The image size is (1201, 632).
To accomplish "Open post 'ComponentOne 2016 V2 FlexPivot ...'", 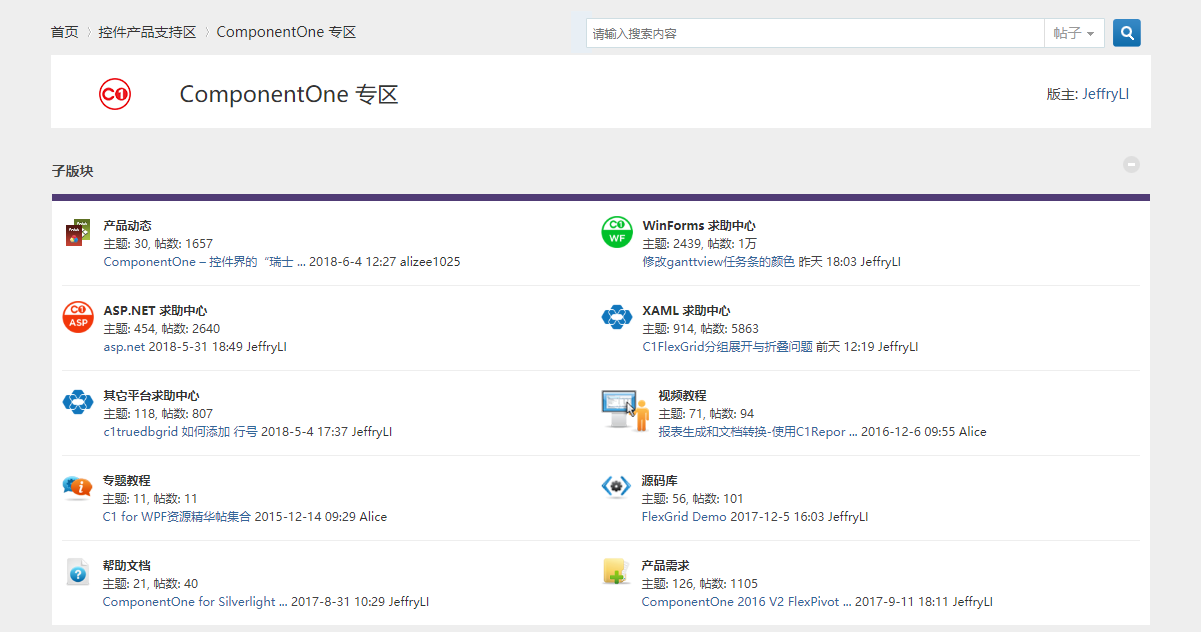I will (x=746, y=602).
